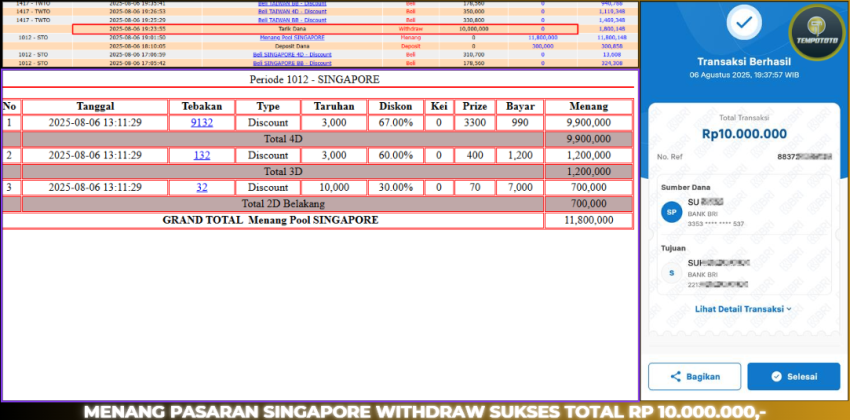Click the Deposit Dana history row text
The height and width of the screenshot is (420, 850).
(292, 46)
